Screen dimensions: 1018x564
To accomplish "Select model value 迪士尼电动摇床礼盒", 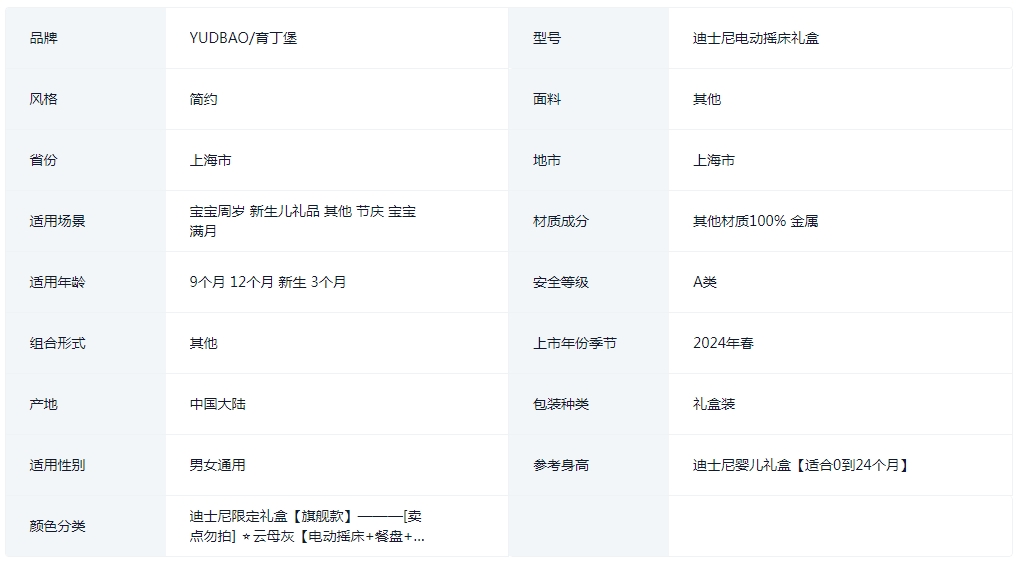I will click(756, 38).
